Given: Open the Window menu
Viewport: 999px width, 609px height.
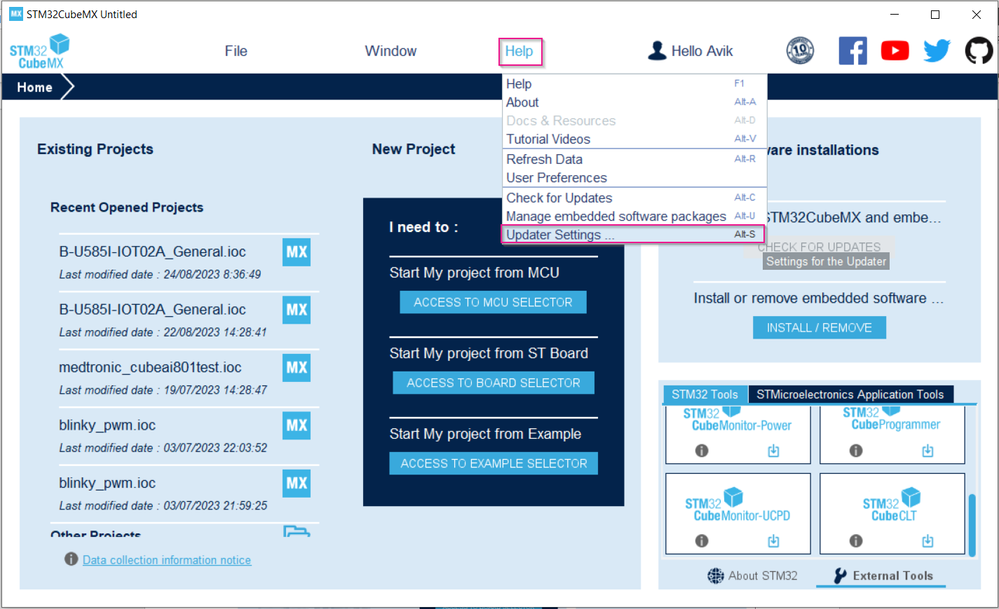Looking at the screenshot, I should (391, 51).
